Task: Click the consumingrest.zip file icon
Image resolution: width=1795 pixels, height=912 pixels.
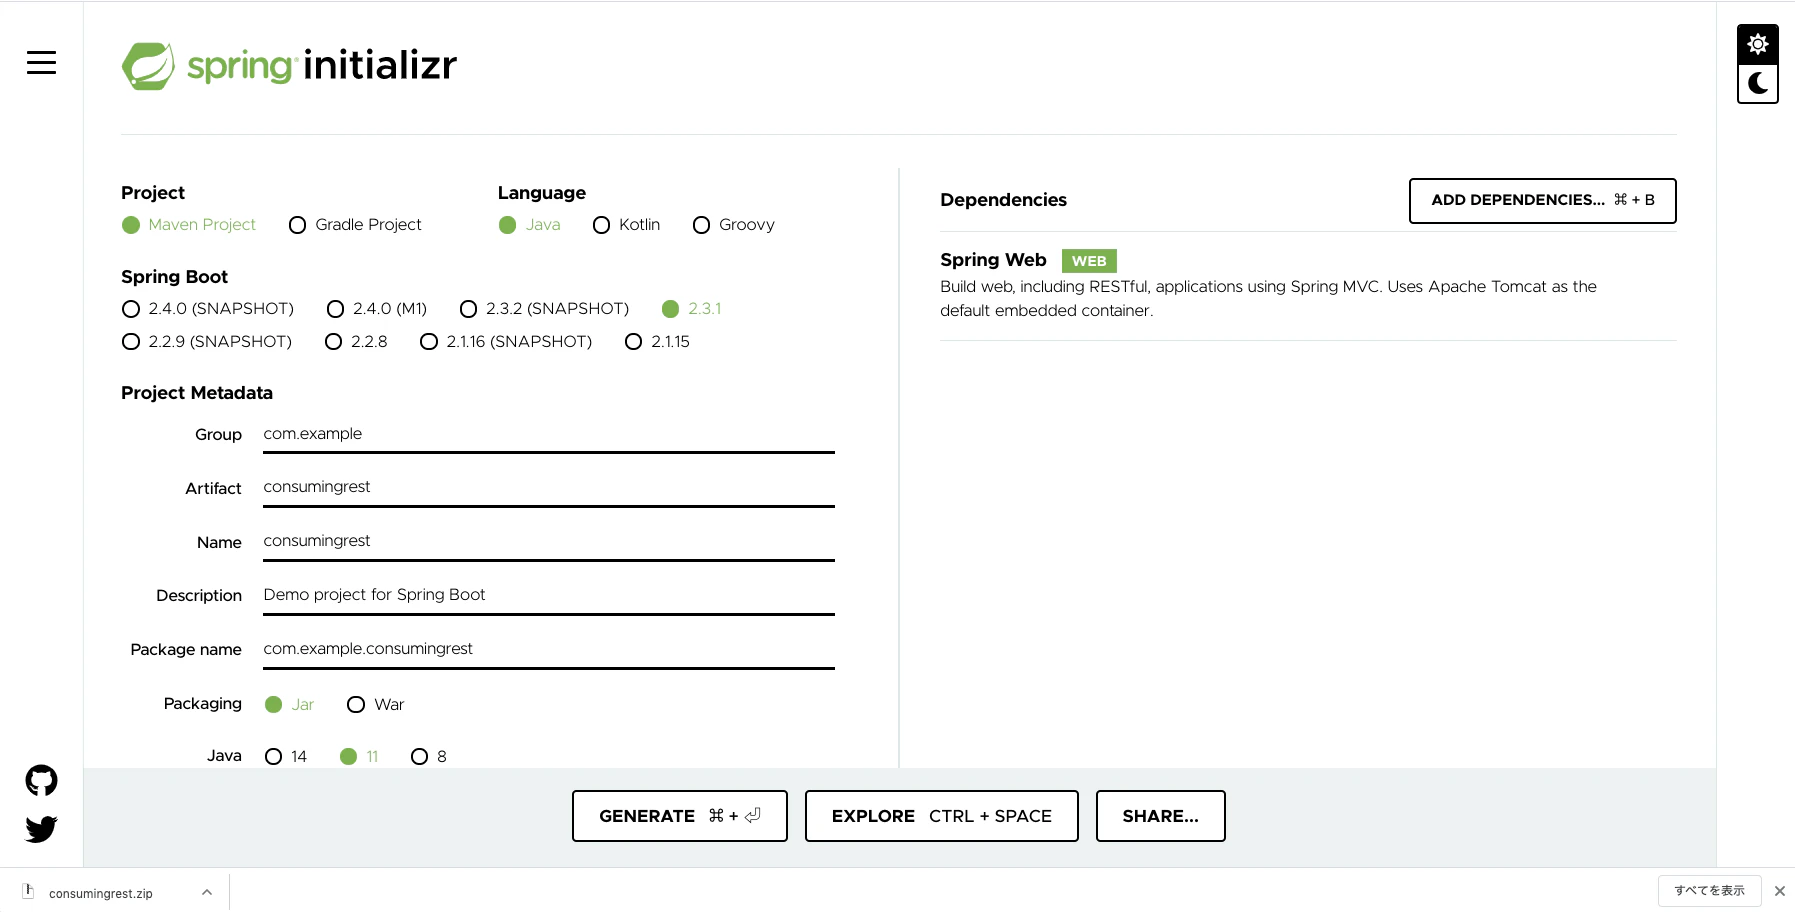Action: coord(28,891)
